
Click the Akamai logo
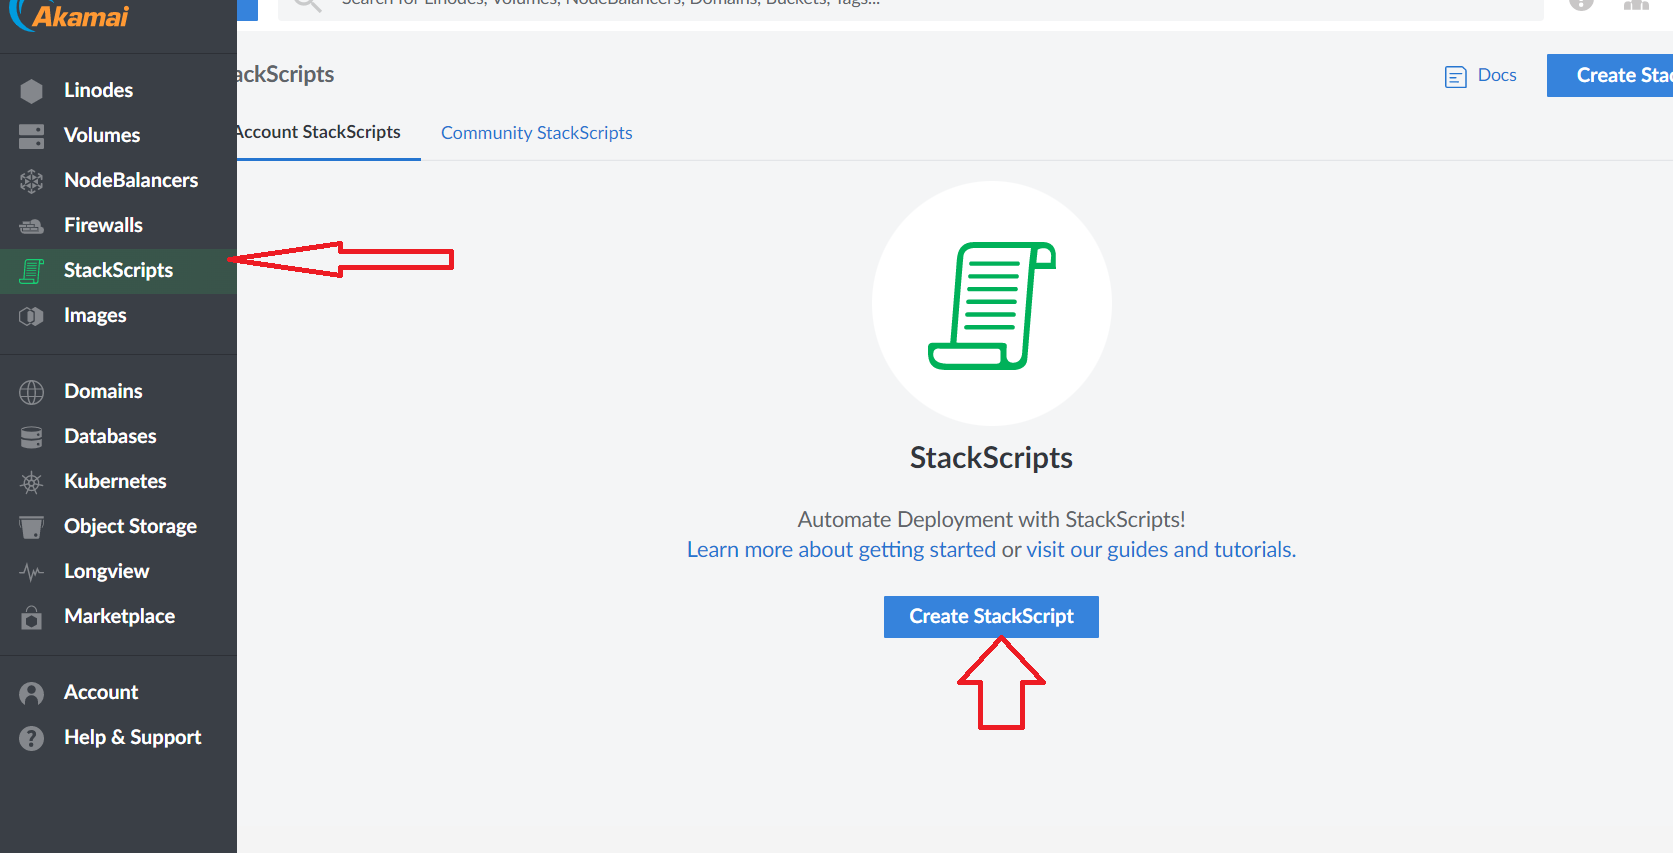click(x=70, y=16)
